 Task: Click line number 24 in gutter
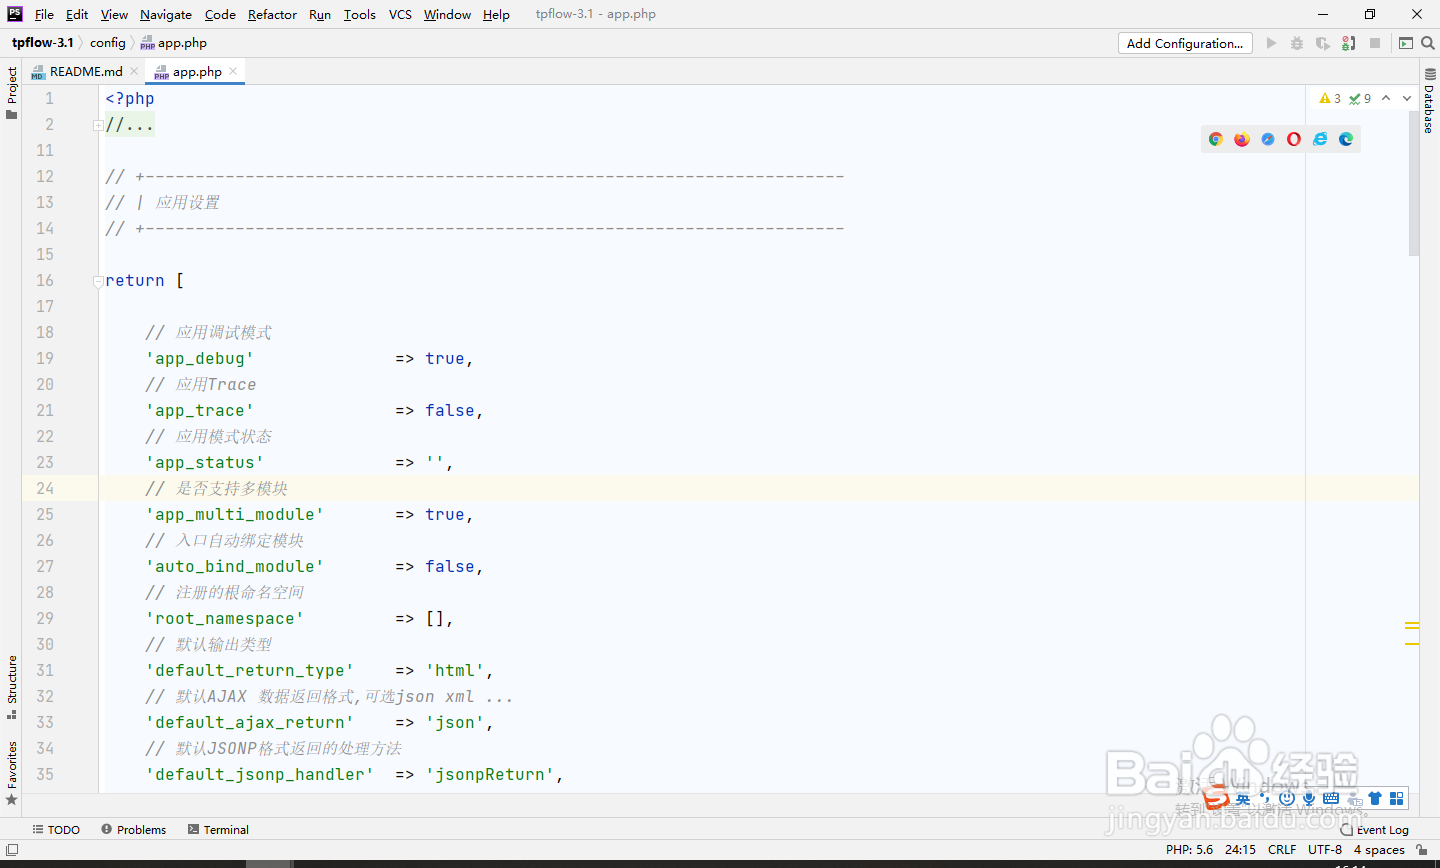click(x=45, y=489)
